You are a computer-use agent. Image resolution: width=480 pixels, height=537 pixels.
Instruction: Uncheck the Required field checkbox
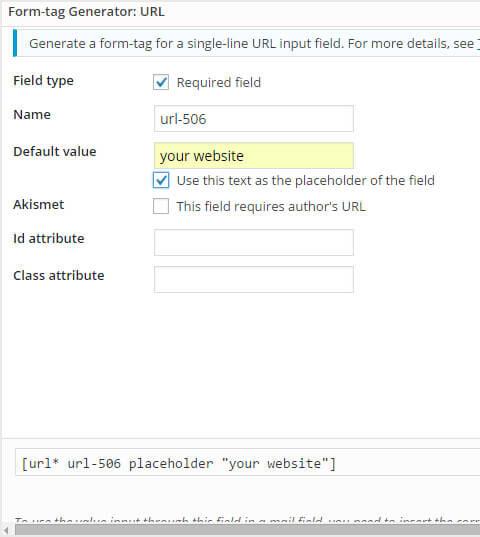tap(161, 82)
